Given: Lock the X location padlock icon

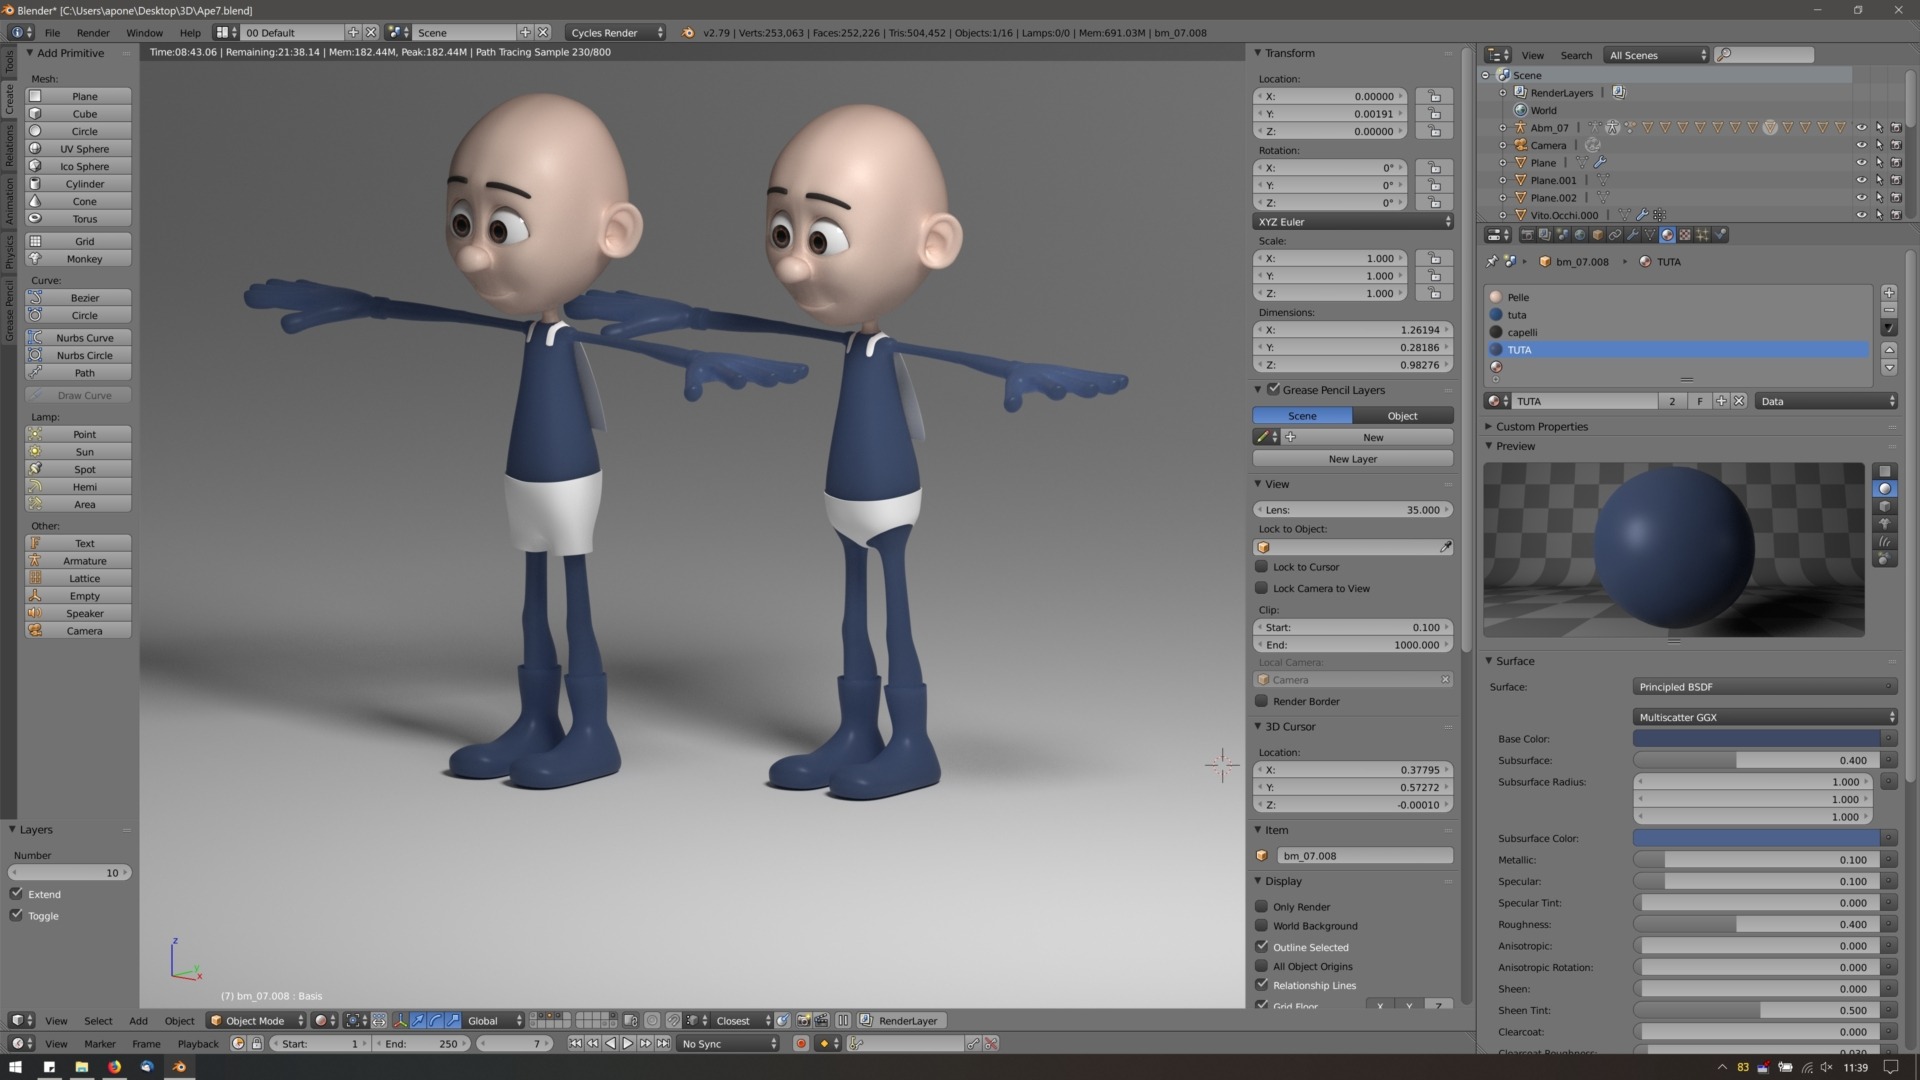Looking at the screenshot, I should tap(1434, 96).
